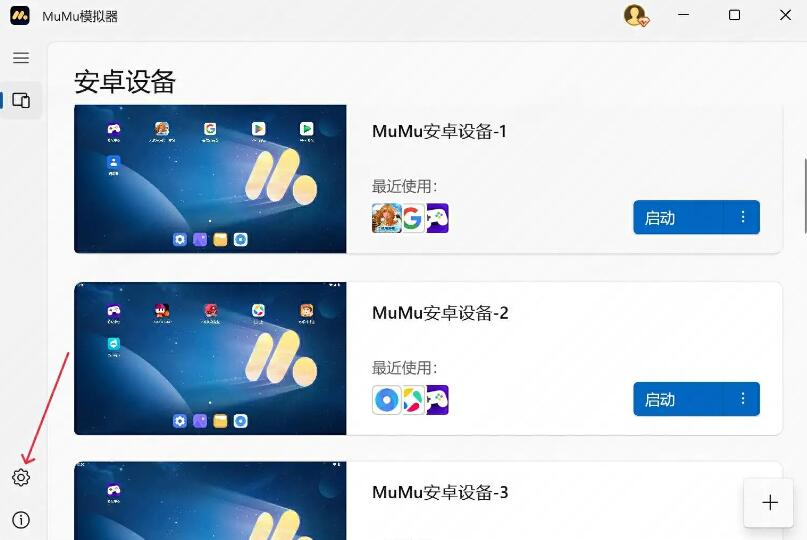Open blue circle browser icon under device-2 recent
Screen dimensions: 807x540
(x=387, y=400)
